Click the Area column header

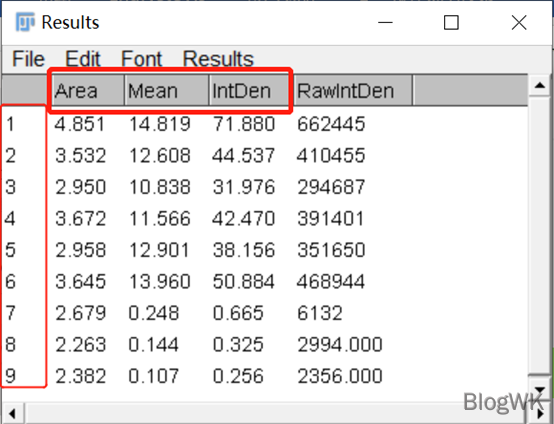pos(86,90)
